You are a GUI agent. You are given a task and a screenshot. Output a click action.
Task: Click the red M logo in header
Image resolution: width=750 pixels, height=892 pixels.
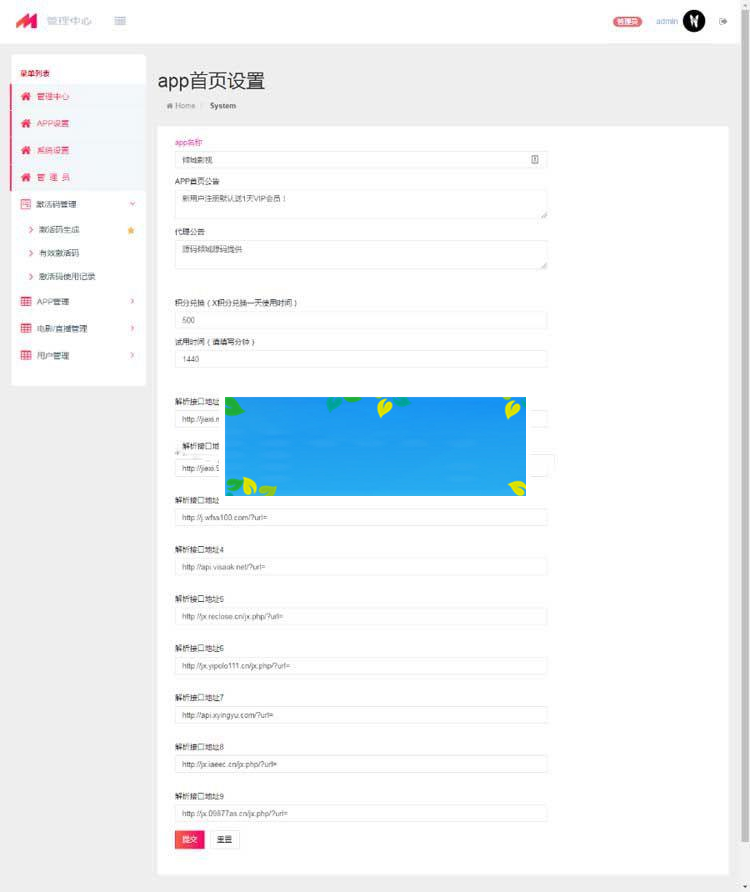pyautogui.click(x=26, y=21)
